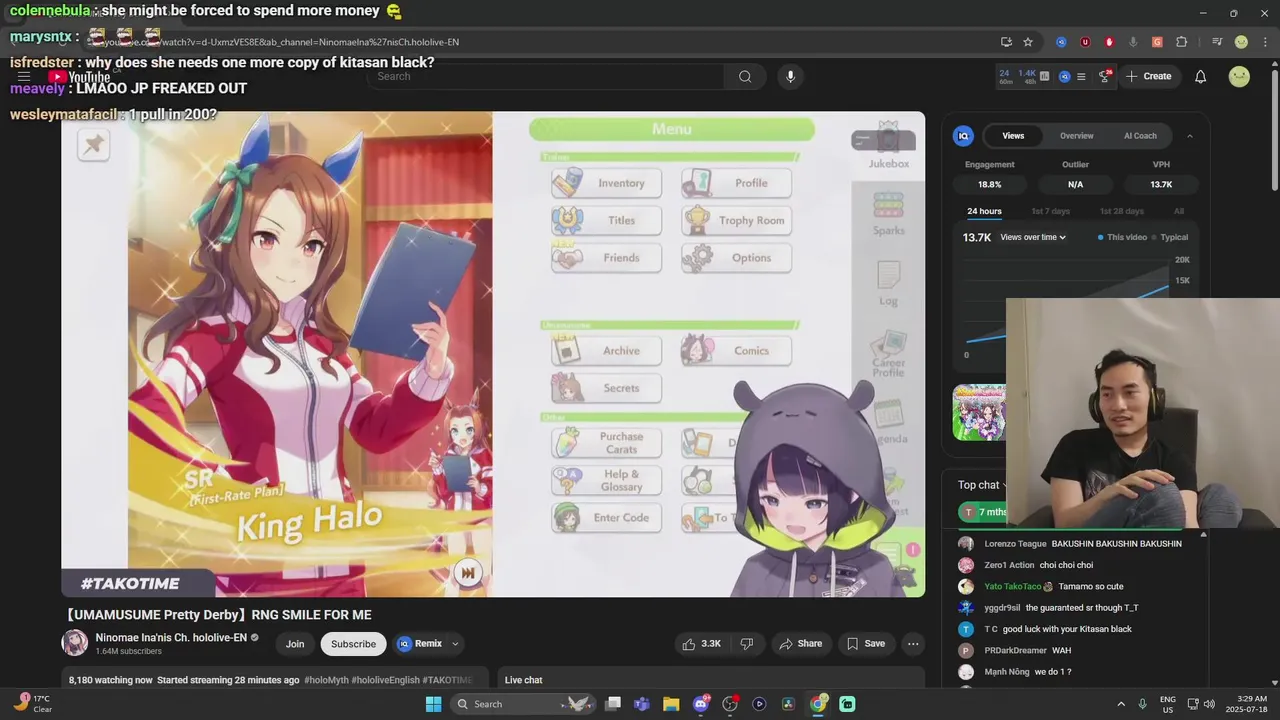This screenshot has width=1280, height=720.
Task: Start voice search with the microphone
Action: coord(790,77)
